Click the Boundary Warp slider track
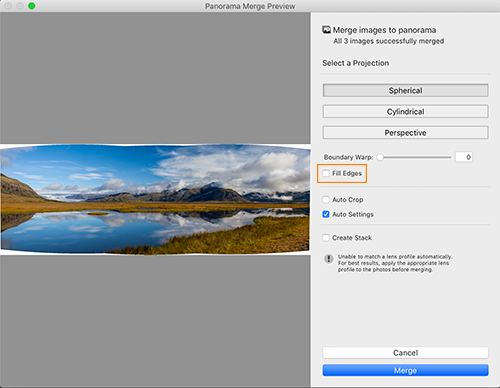The image size is (500, 388). (x=415, y=157)
